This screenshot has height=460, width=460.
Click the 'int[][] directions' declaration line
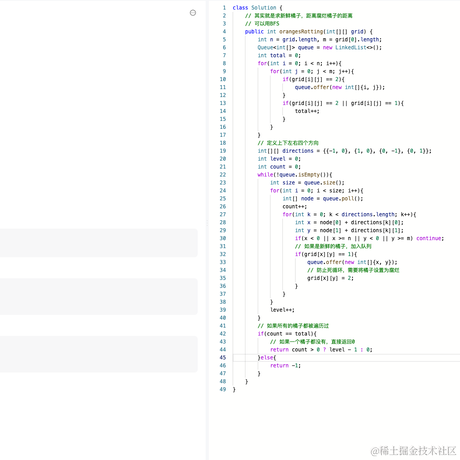click(x=344, y=151)
